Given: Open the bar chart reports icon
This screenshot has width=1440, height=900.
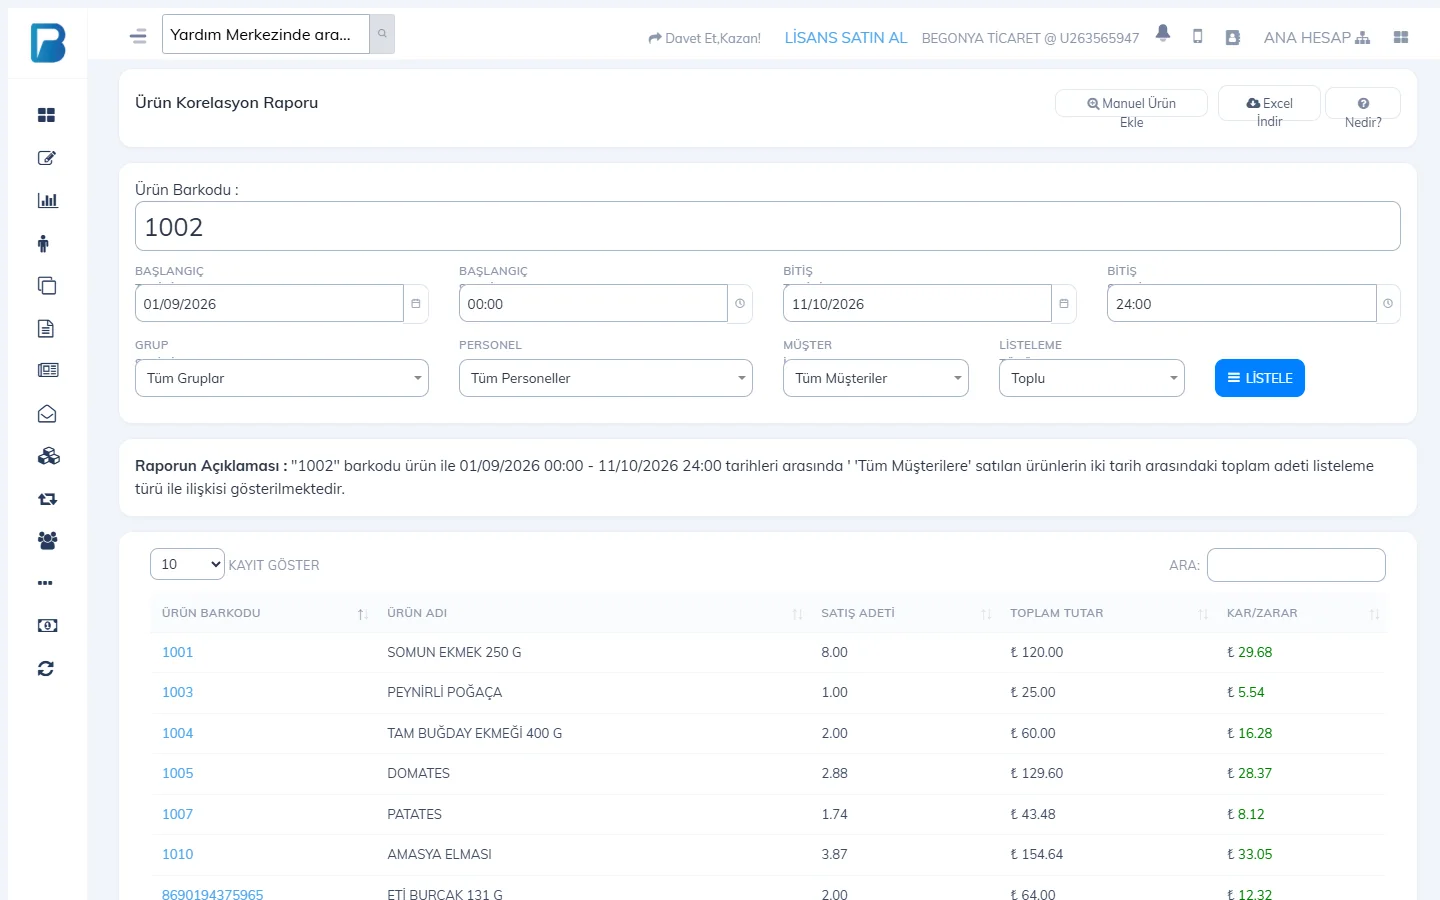Looking at the screenshot, I should [47, 200].
